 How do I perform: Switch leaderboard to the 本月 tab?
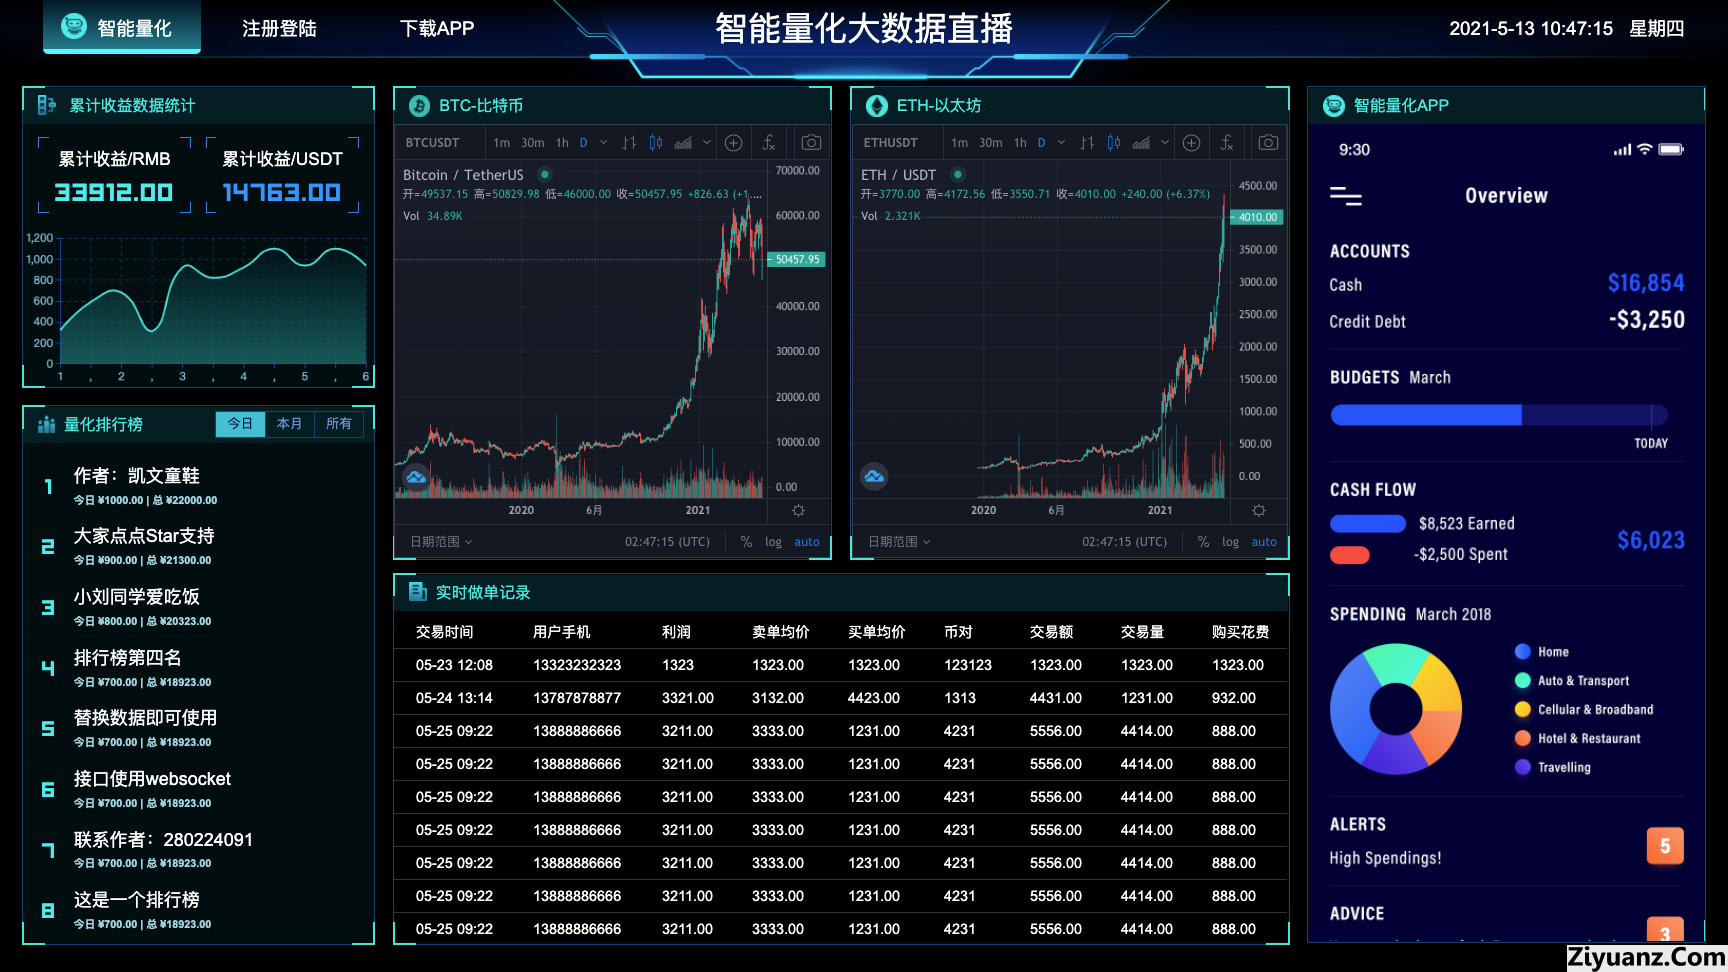(289, 424)
